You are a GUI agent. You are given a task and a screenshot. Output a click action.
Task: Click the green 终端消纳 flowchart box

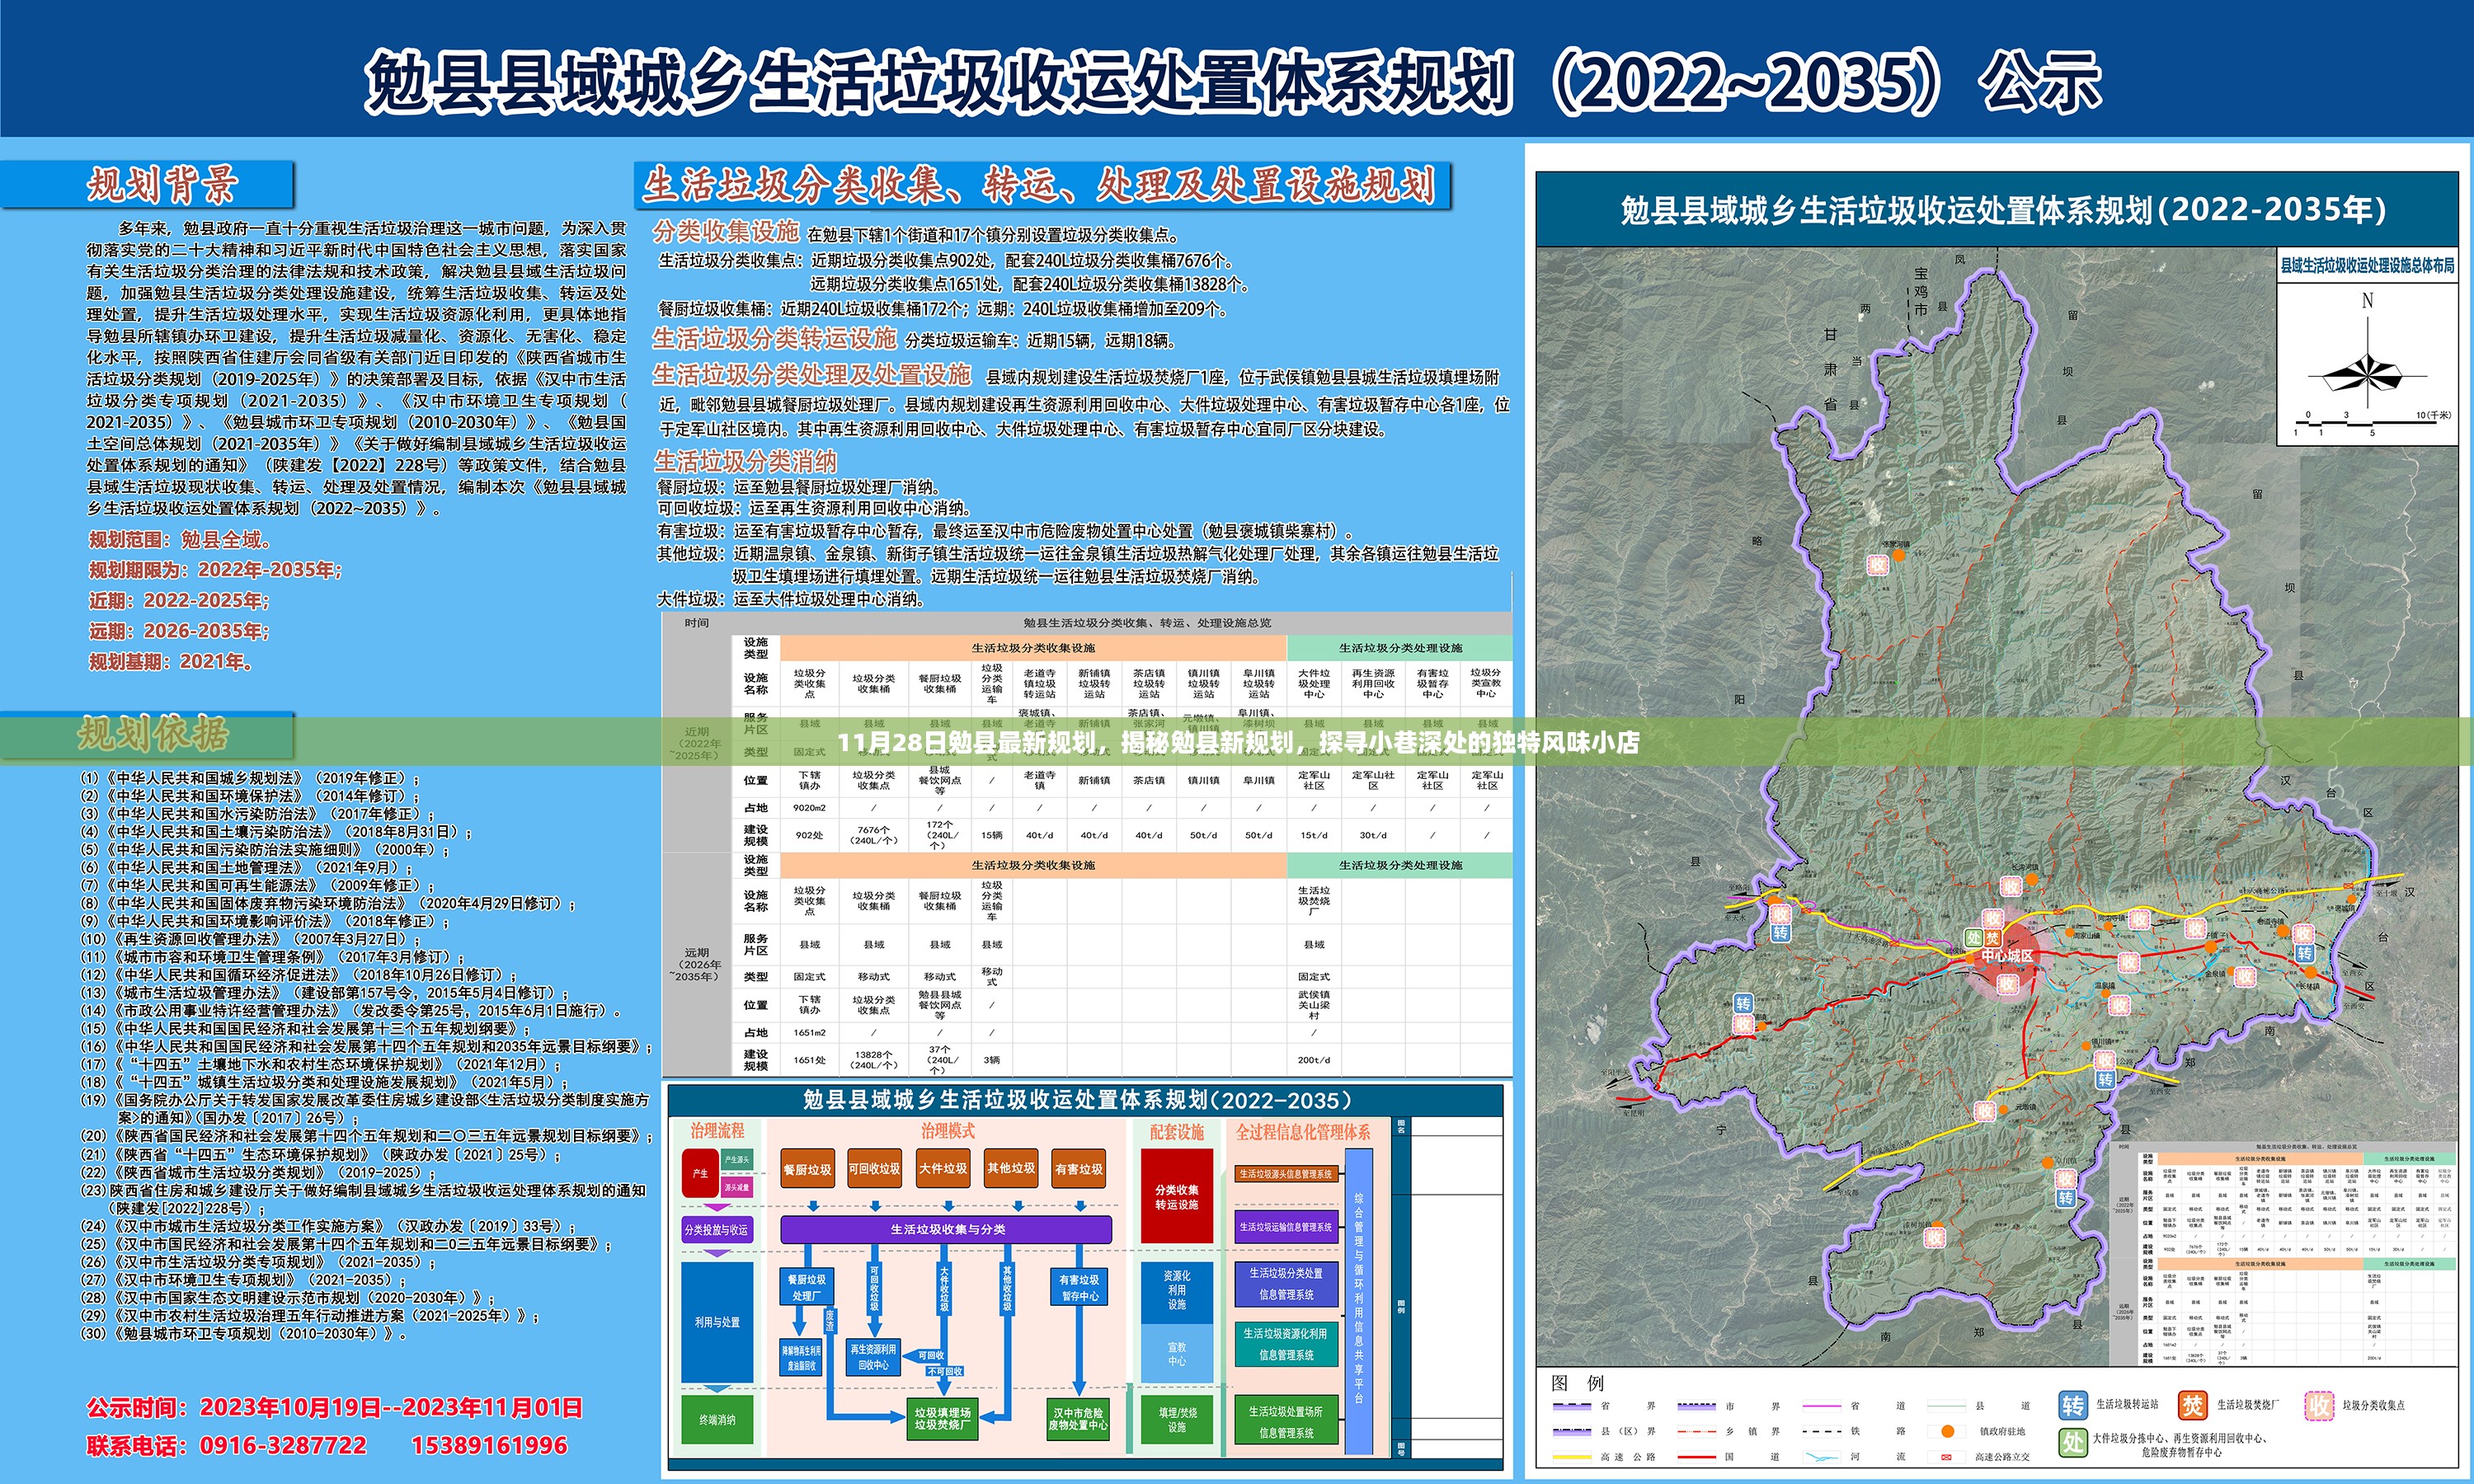click(x=717, y=1419)
